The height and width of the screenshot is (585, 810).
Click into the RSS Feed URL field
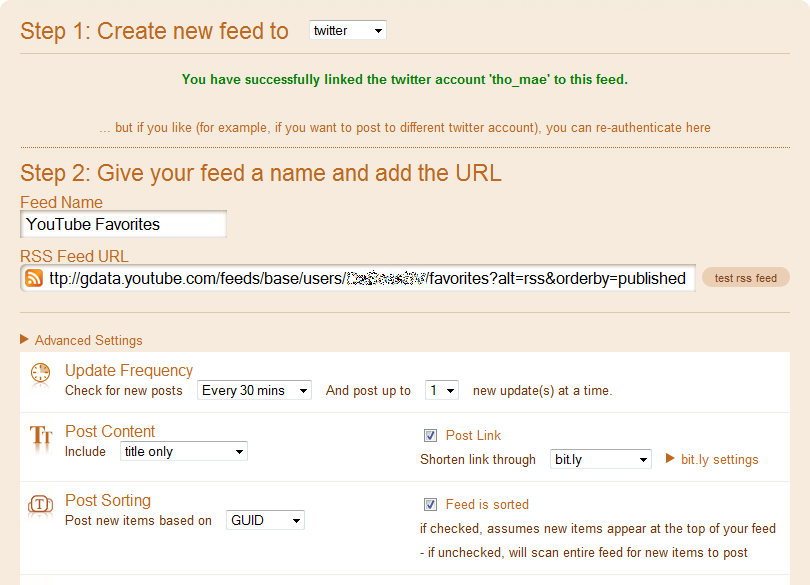368,278
